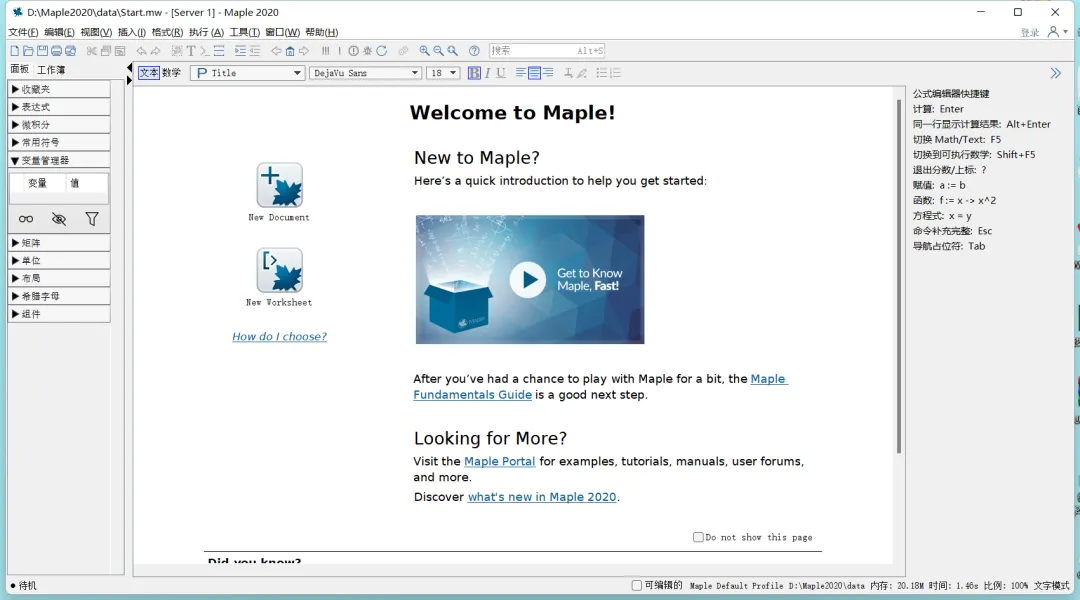The image size is (1080, 600).
Task: Click the New file toolbar icon
Action: click(x=14, y=51)
